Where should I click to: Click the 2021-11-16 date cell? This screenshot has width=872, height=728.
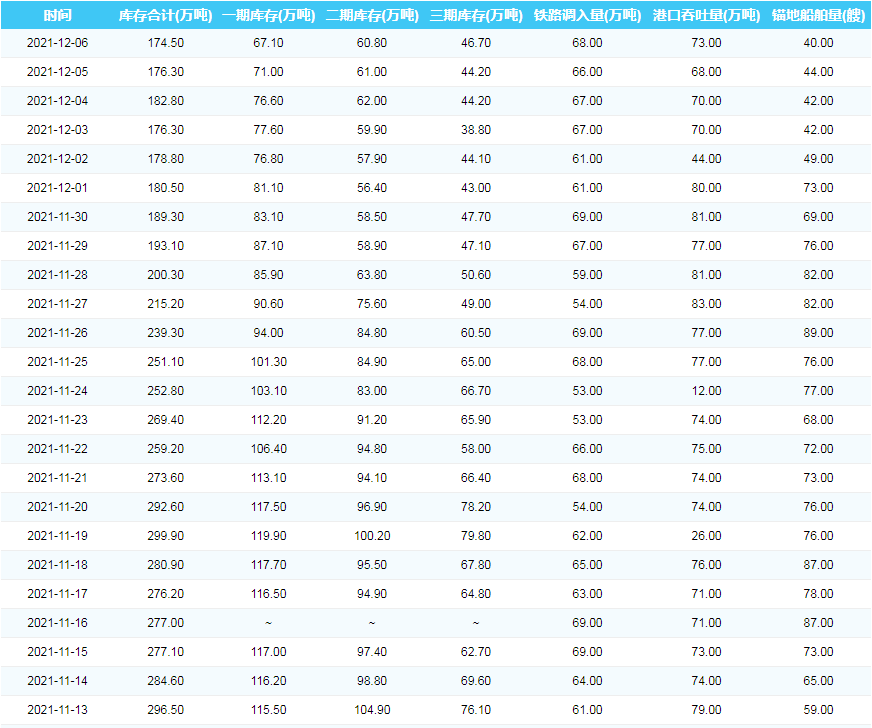(x=57, y=623)
